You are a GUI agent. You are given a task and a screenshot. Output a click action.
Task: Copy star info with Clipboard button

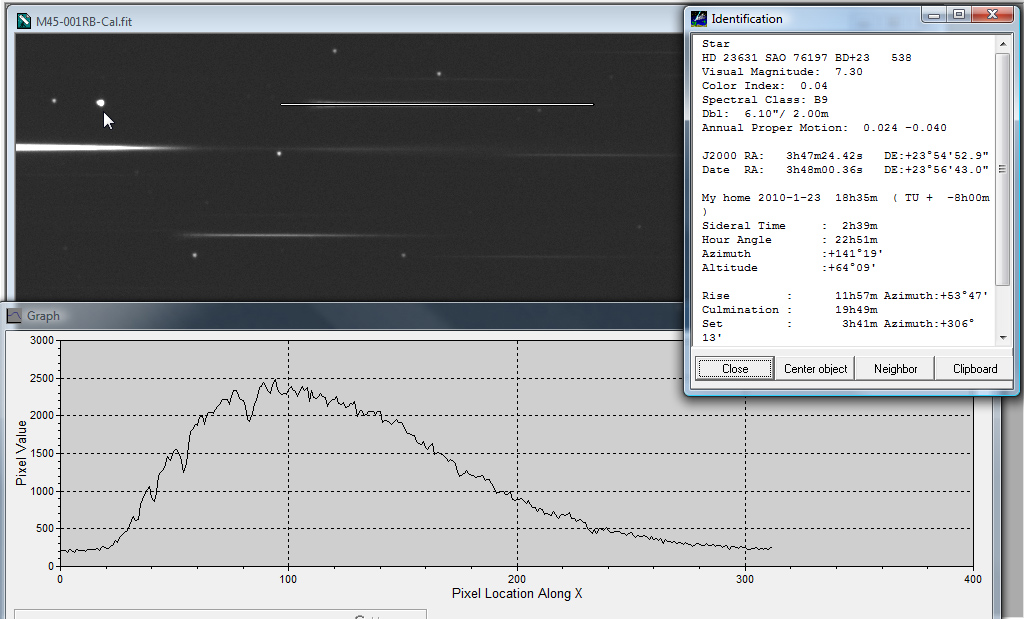point(974,369)
